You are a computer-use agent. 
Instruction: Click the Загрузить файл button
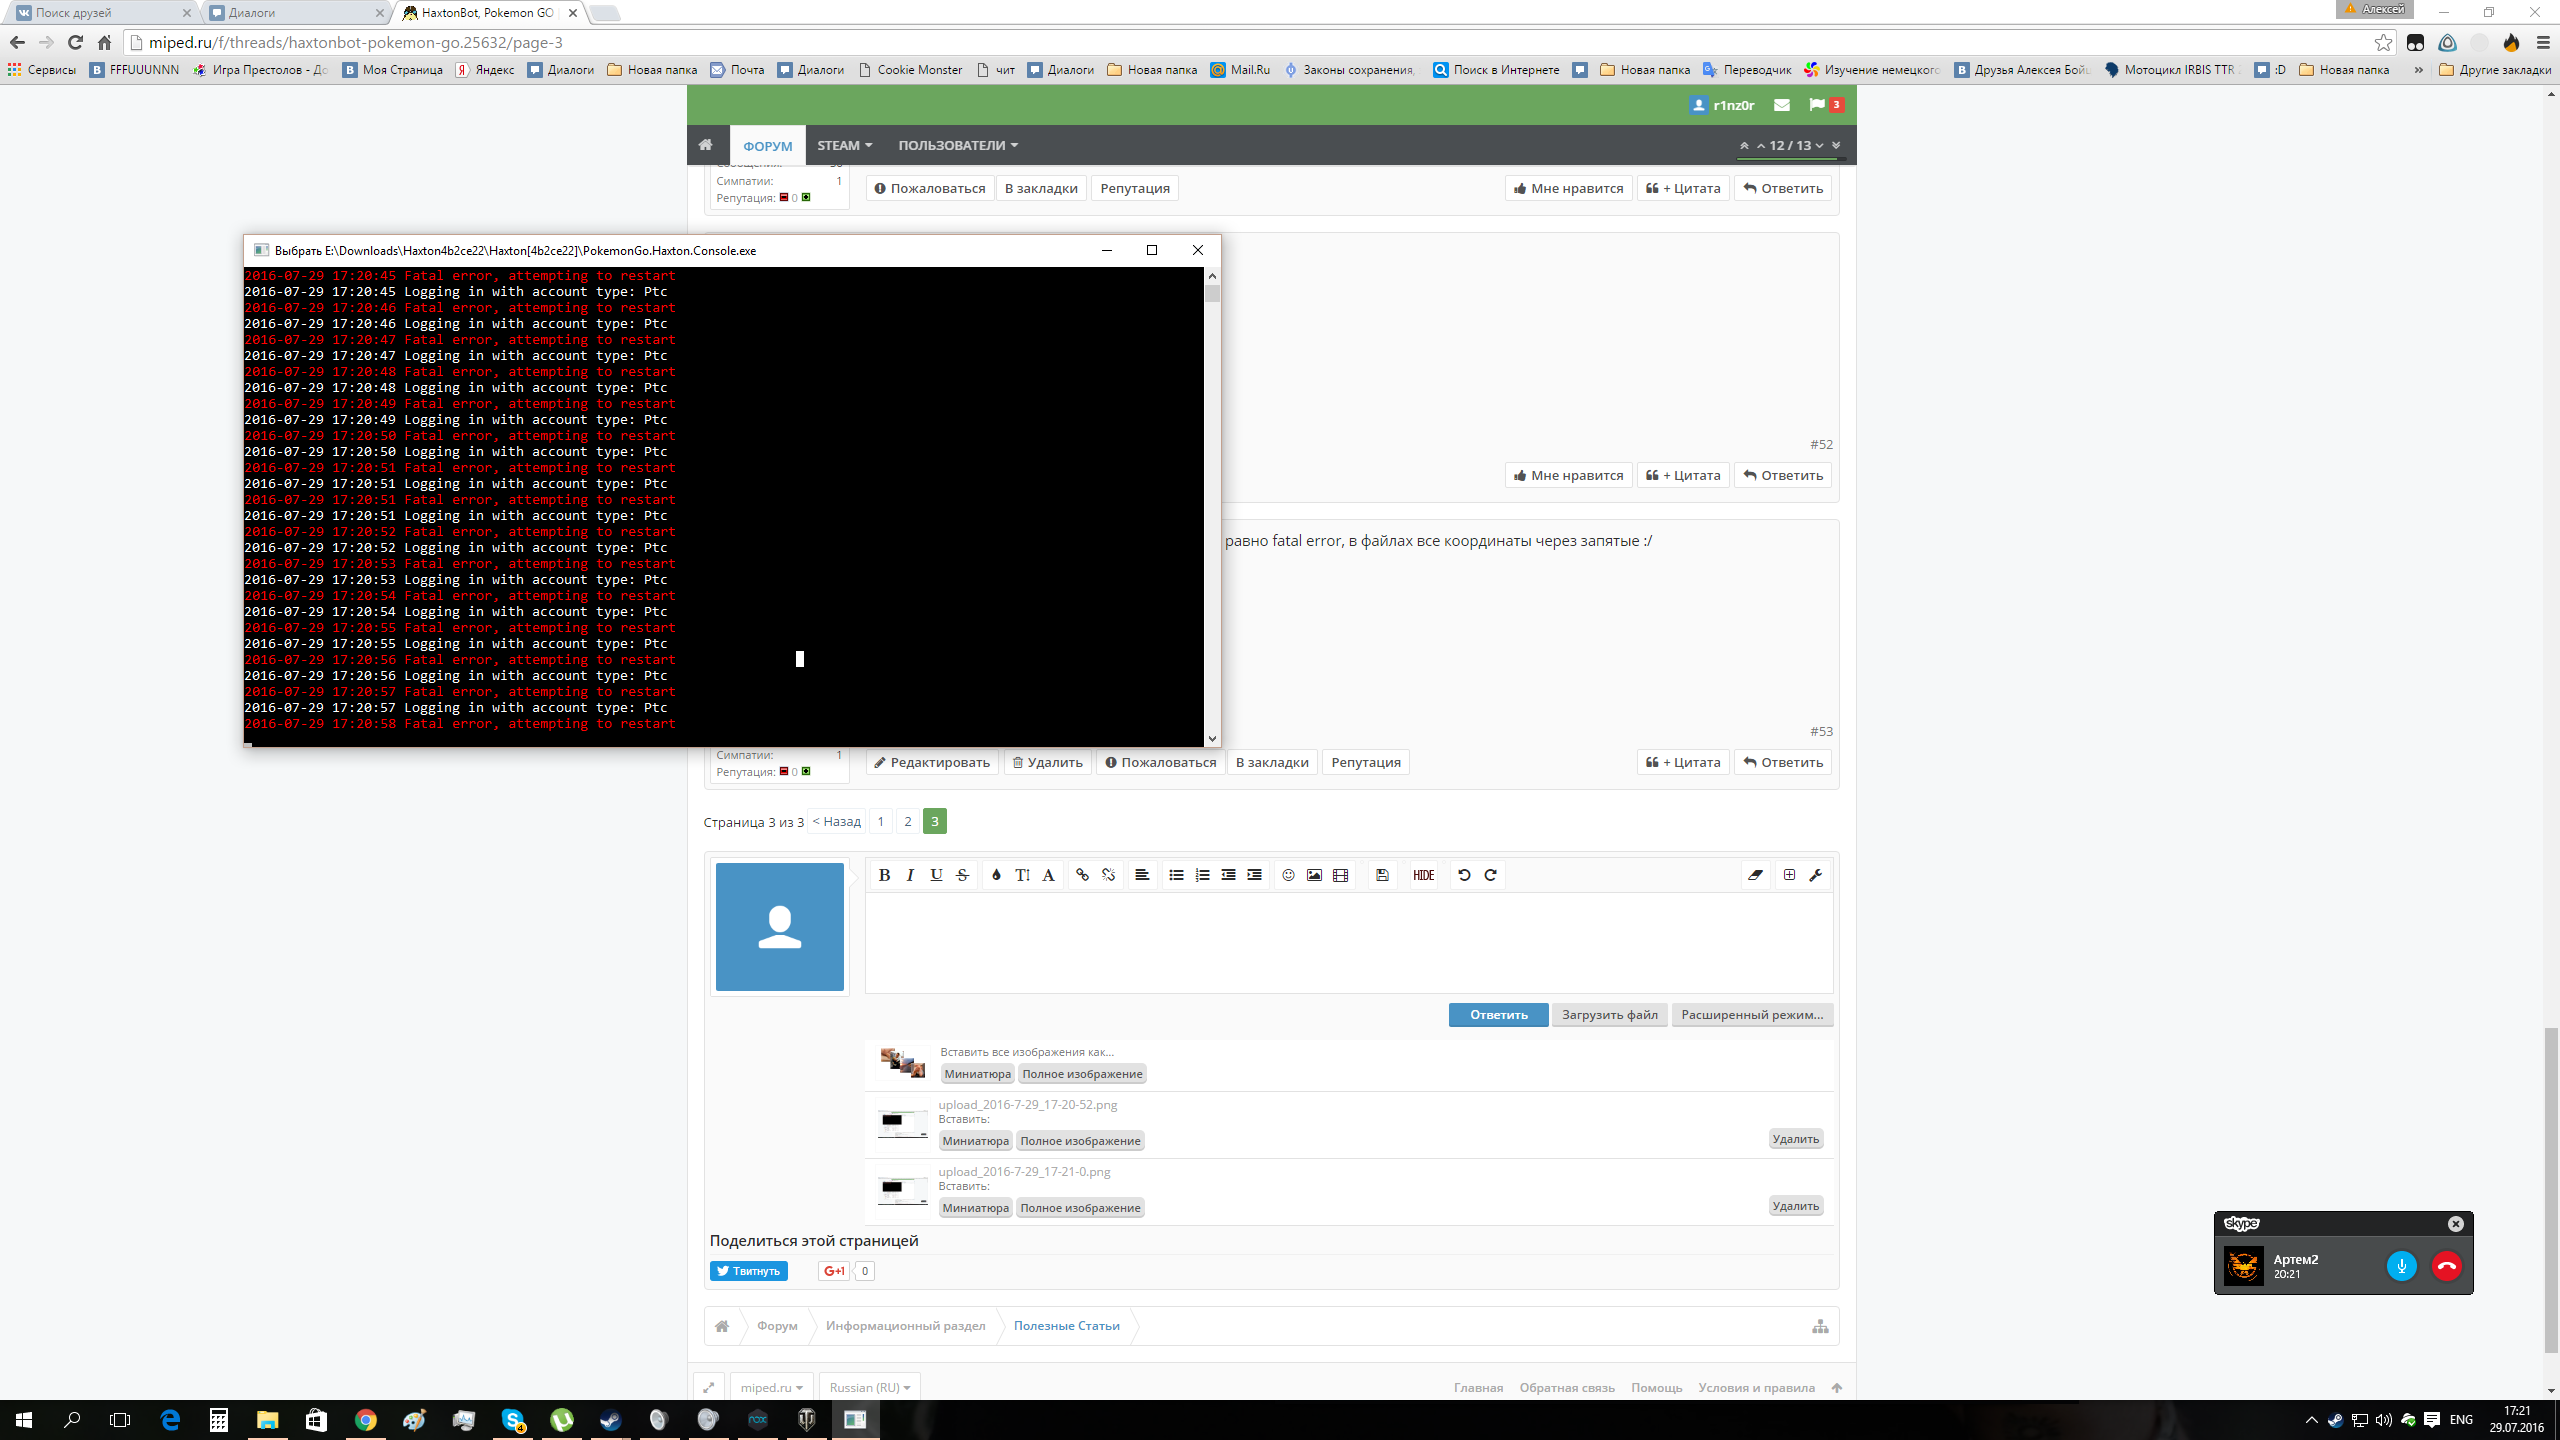click(1609, 1014)
